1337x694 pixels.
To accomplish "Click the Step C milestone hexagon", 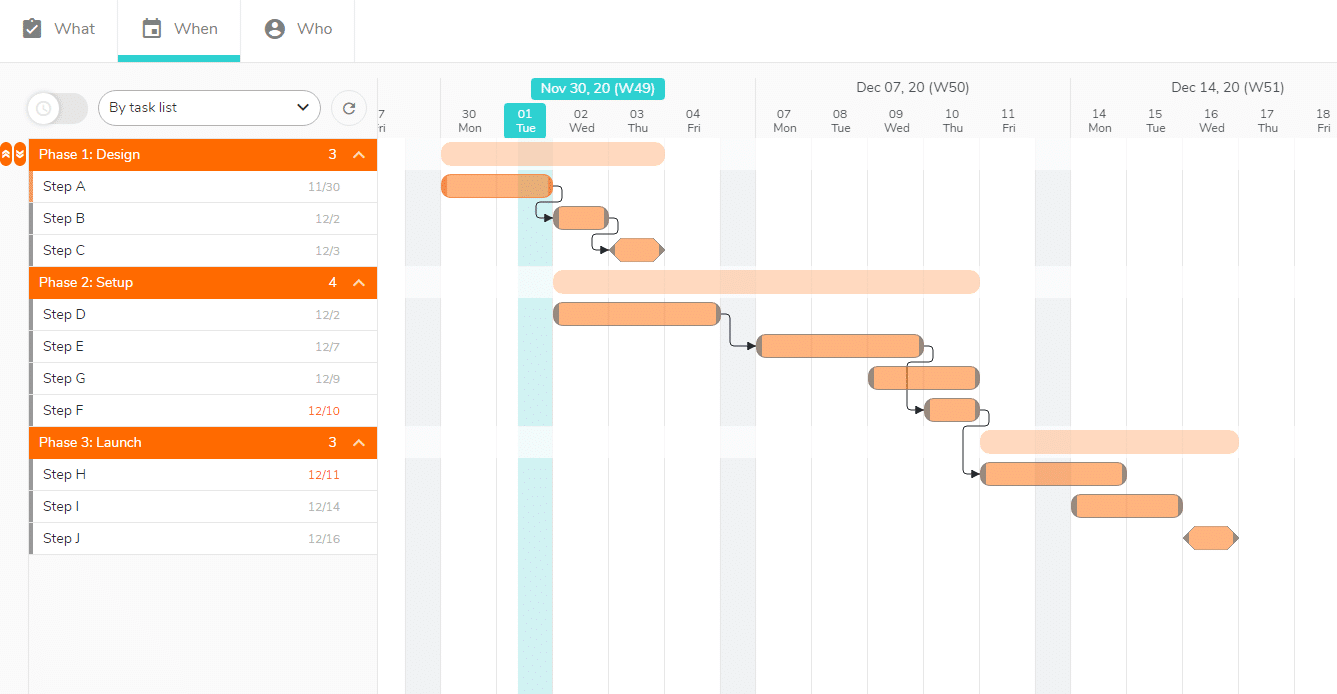I will point(637,250).
